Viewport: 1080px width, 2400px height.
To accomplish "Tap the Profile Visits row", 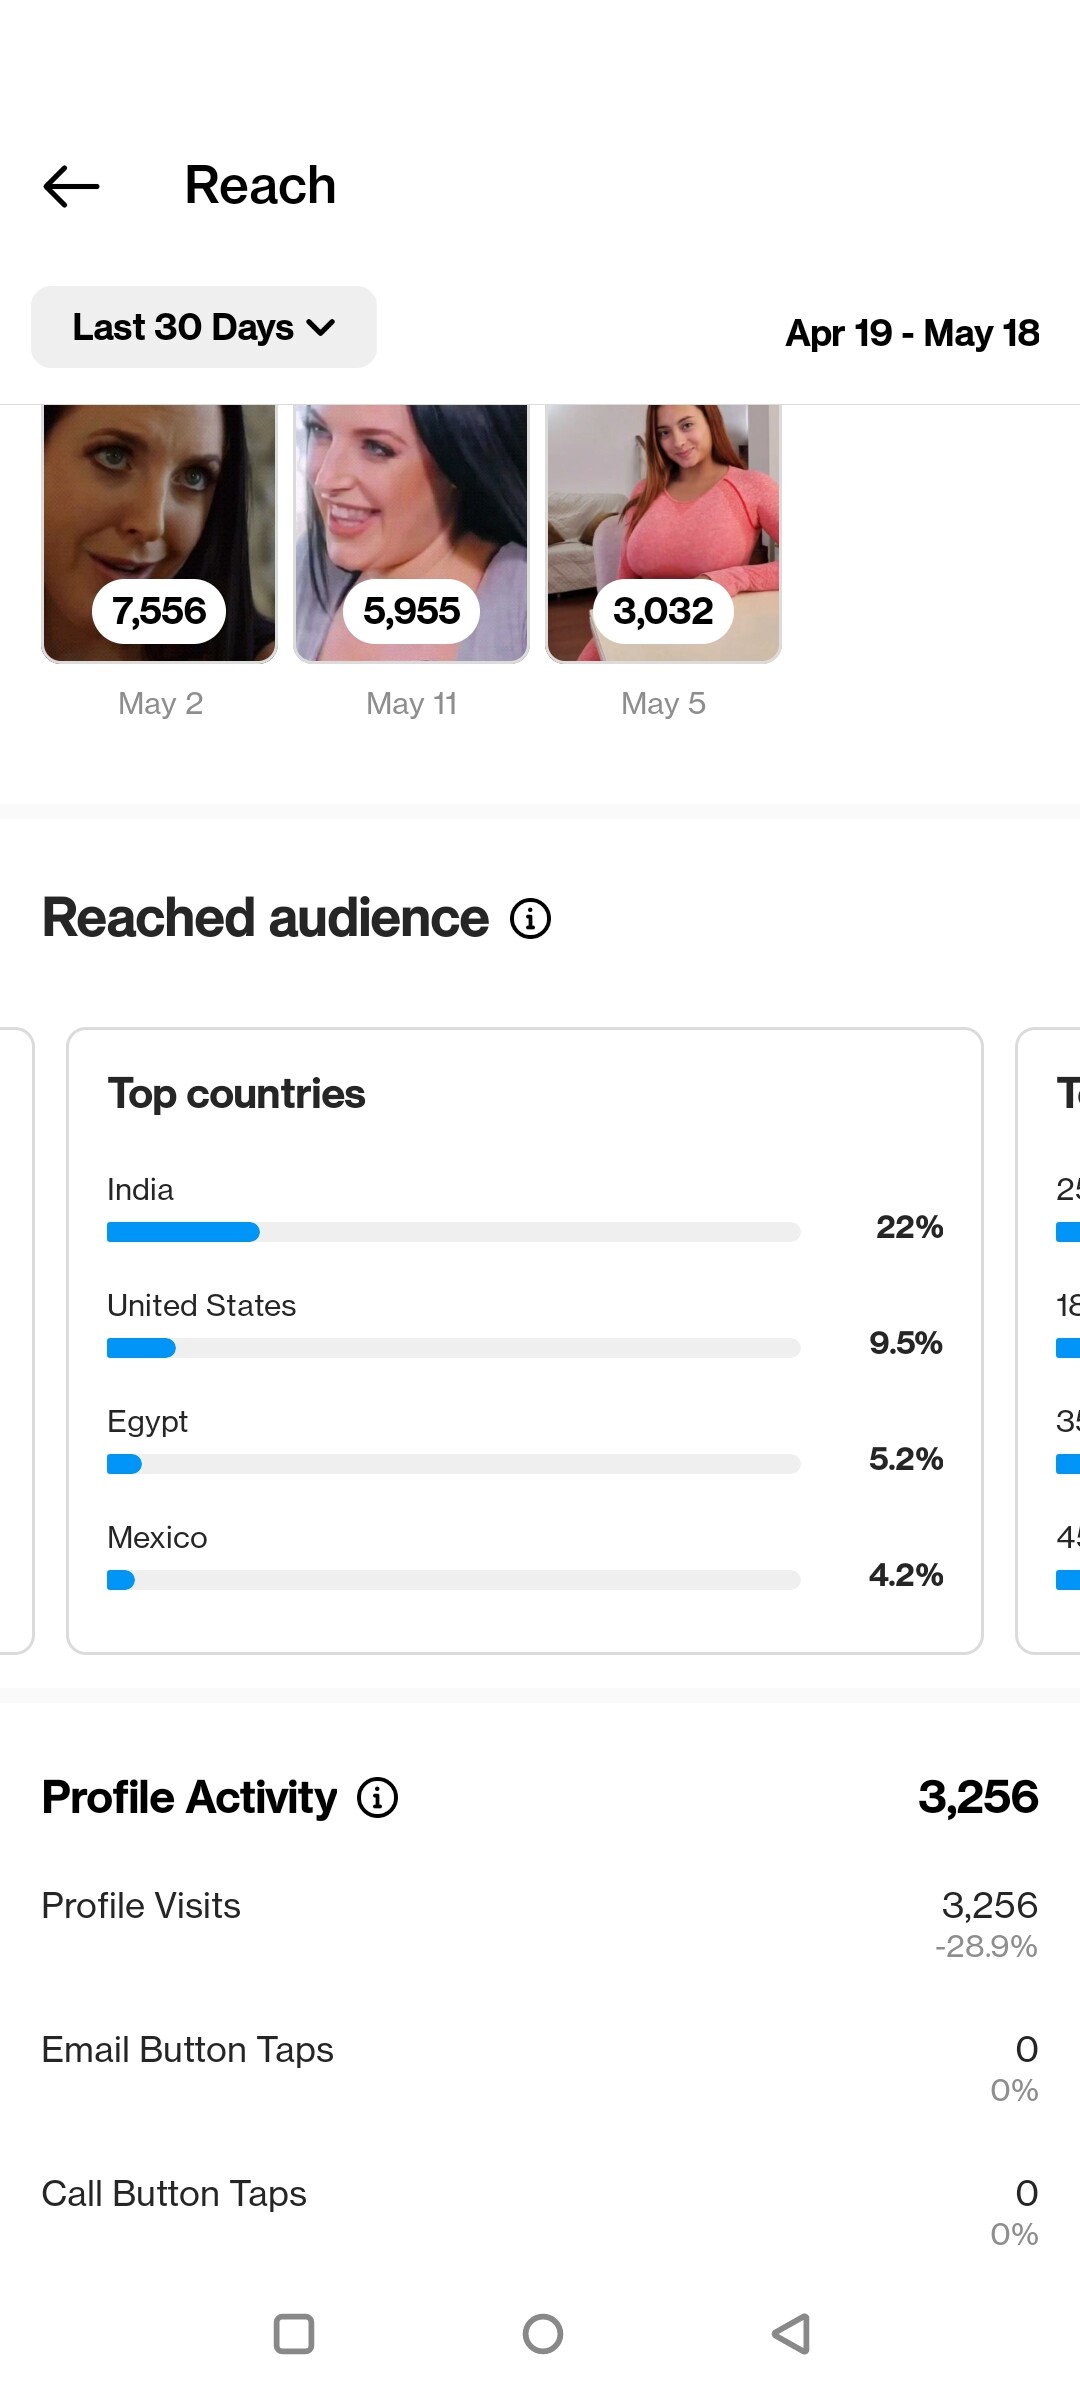I will point(540,1924).
